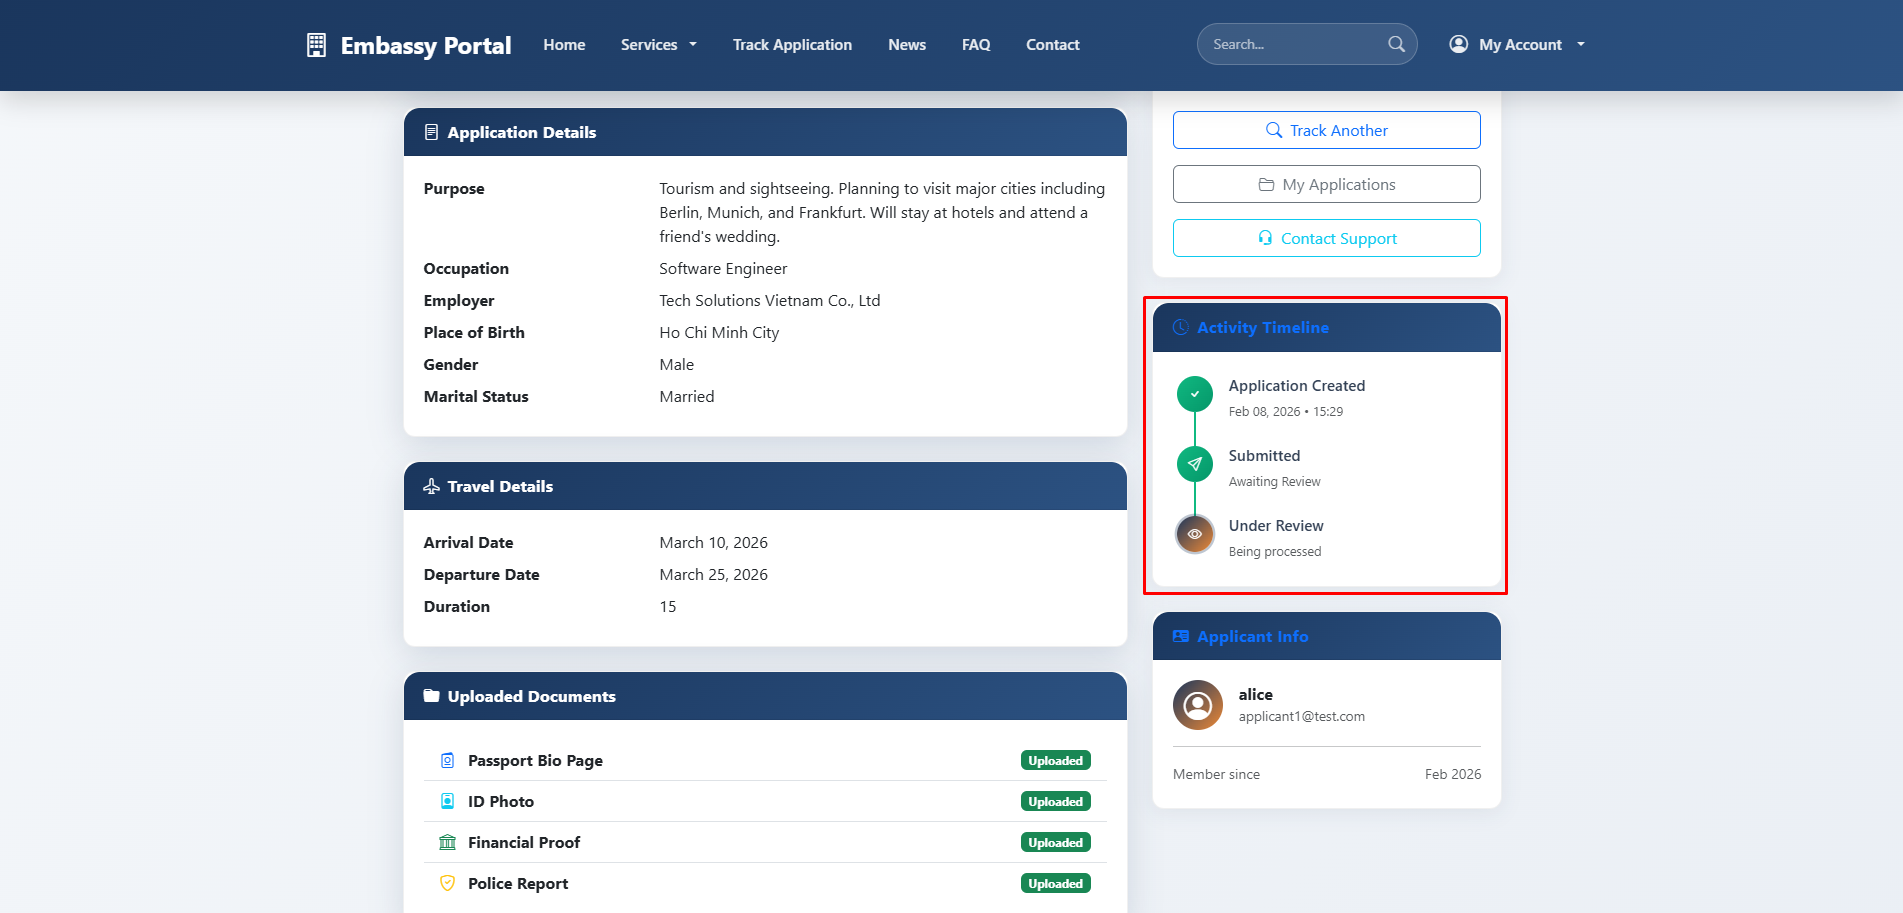The width and height of the screenshot is (1903, 913).
Task: Click the Police Report shield icon
Action: pyautogui.click(x=447, y=884)
